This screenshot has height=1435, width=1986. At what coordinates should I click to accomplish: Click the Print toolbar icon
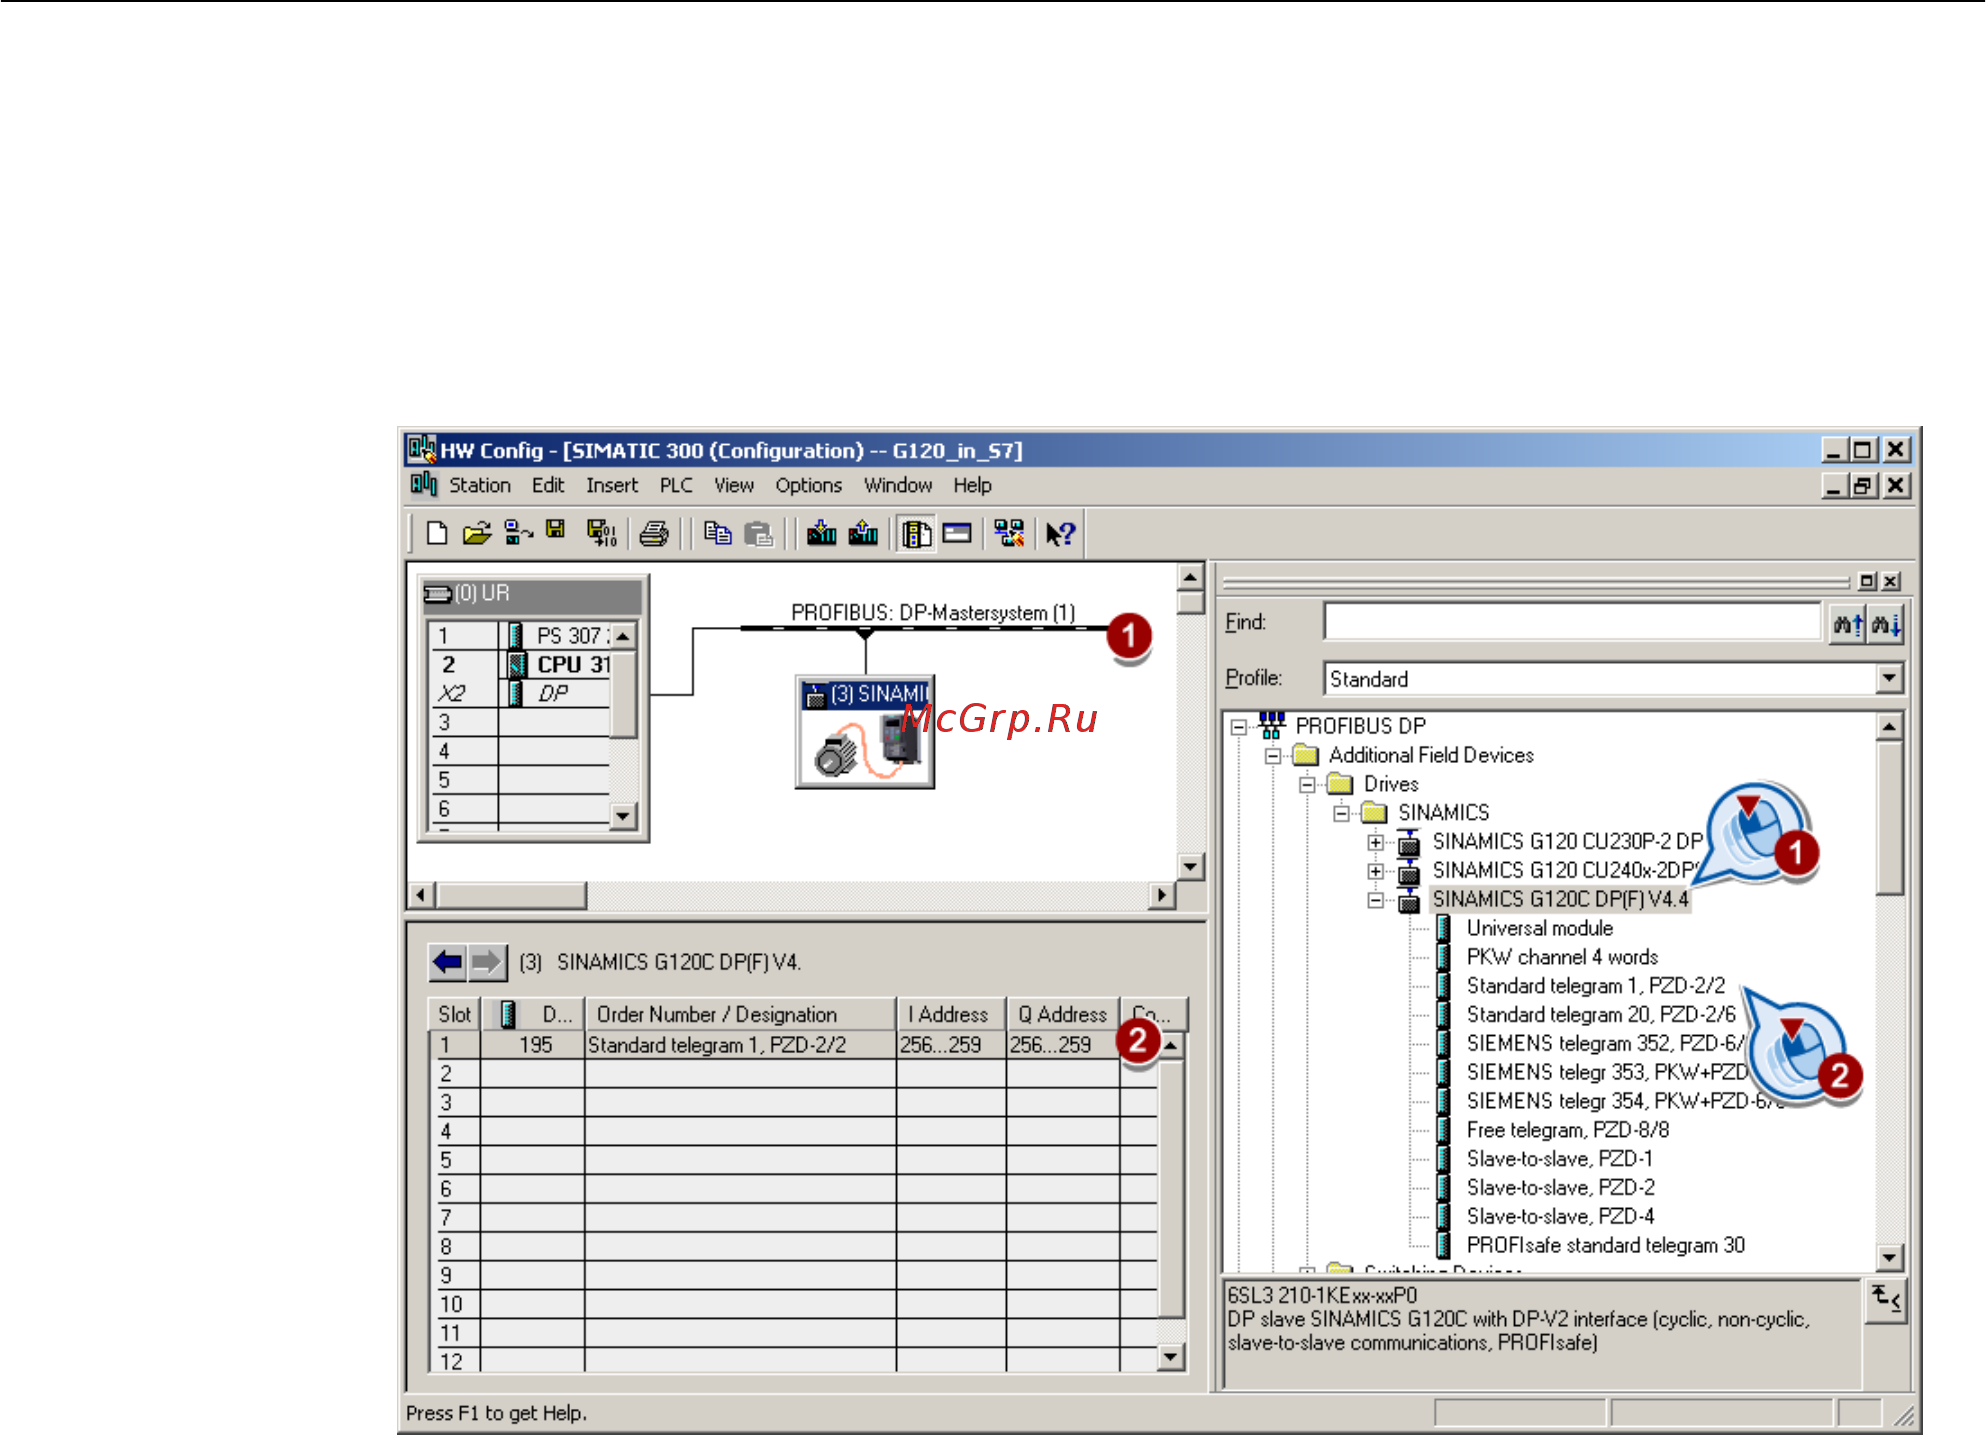[654, 533]
